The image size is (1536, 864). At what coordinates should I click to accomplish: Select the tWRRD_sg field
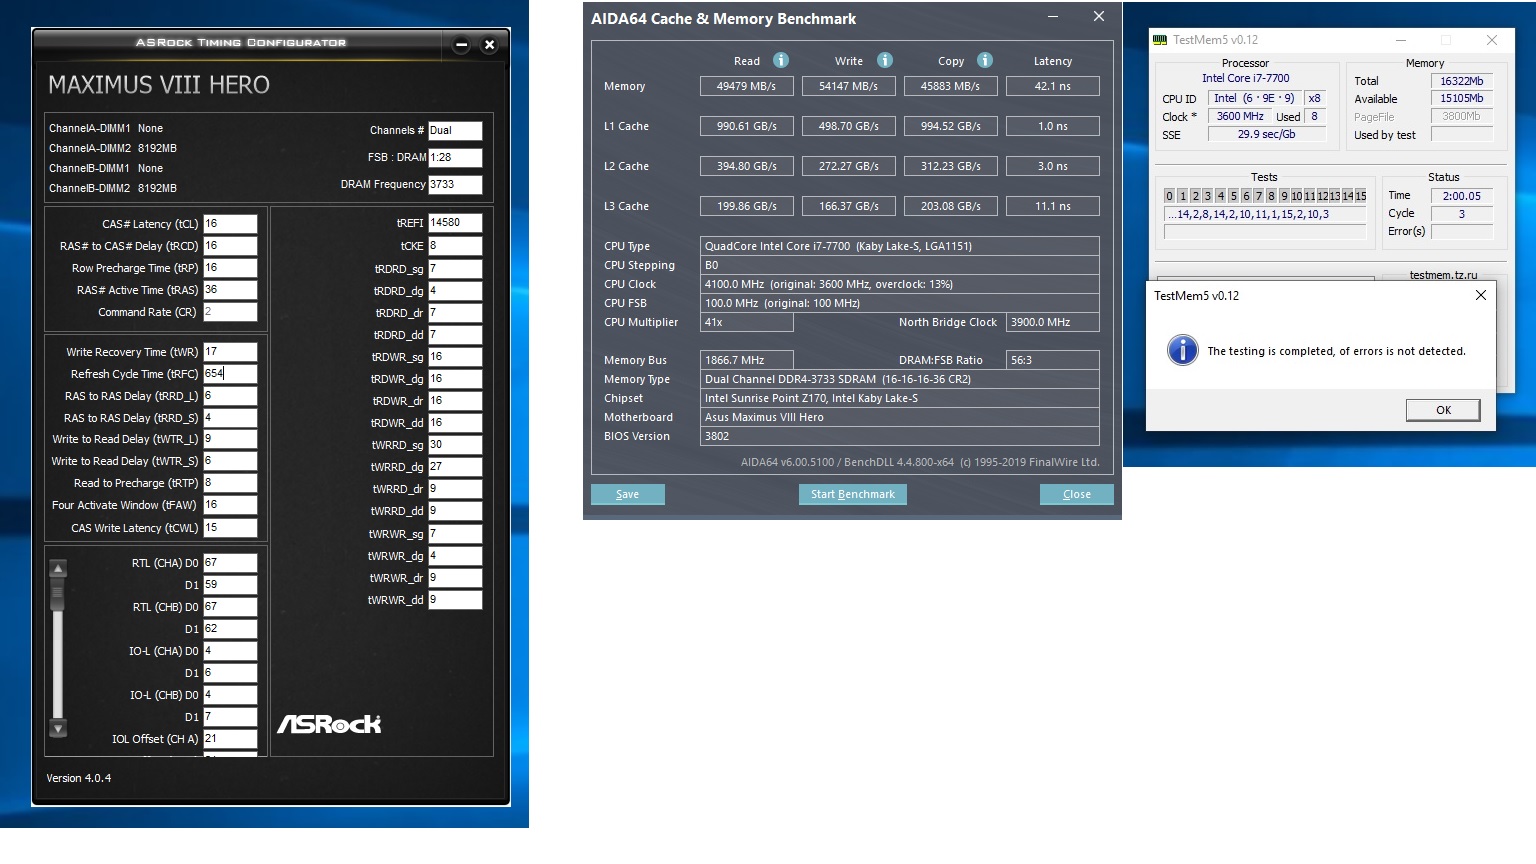455,445
